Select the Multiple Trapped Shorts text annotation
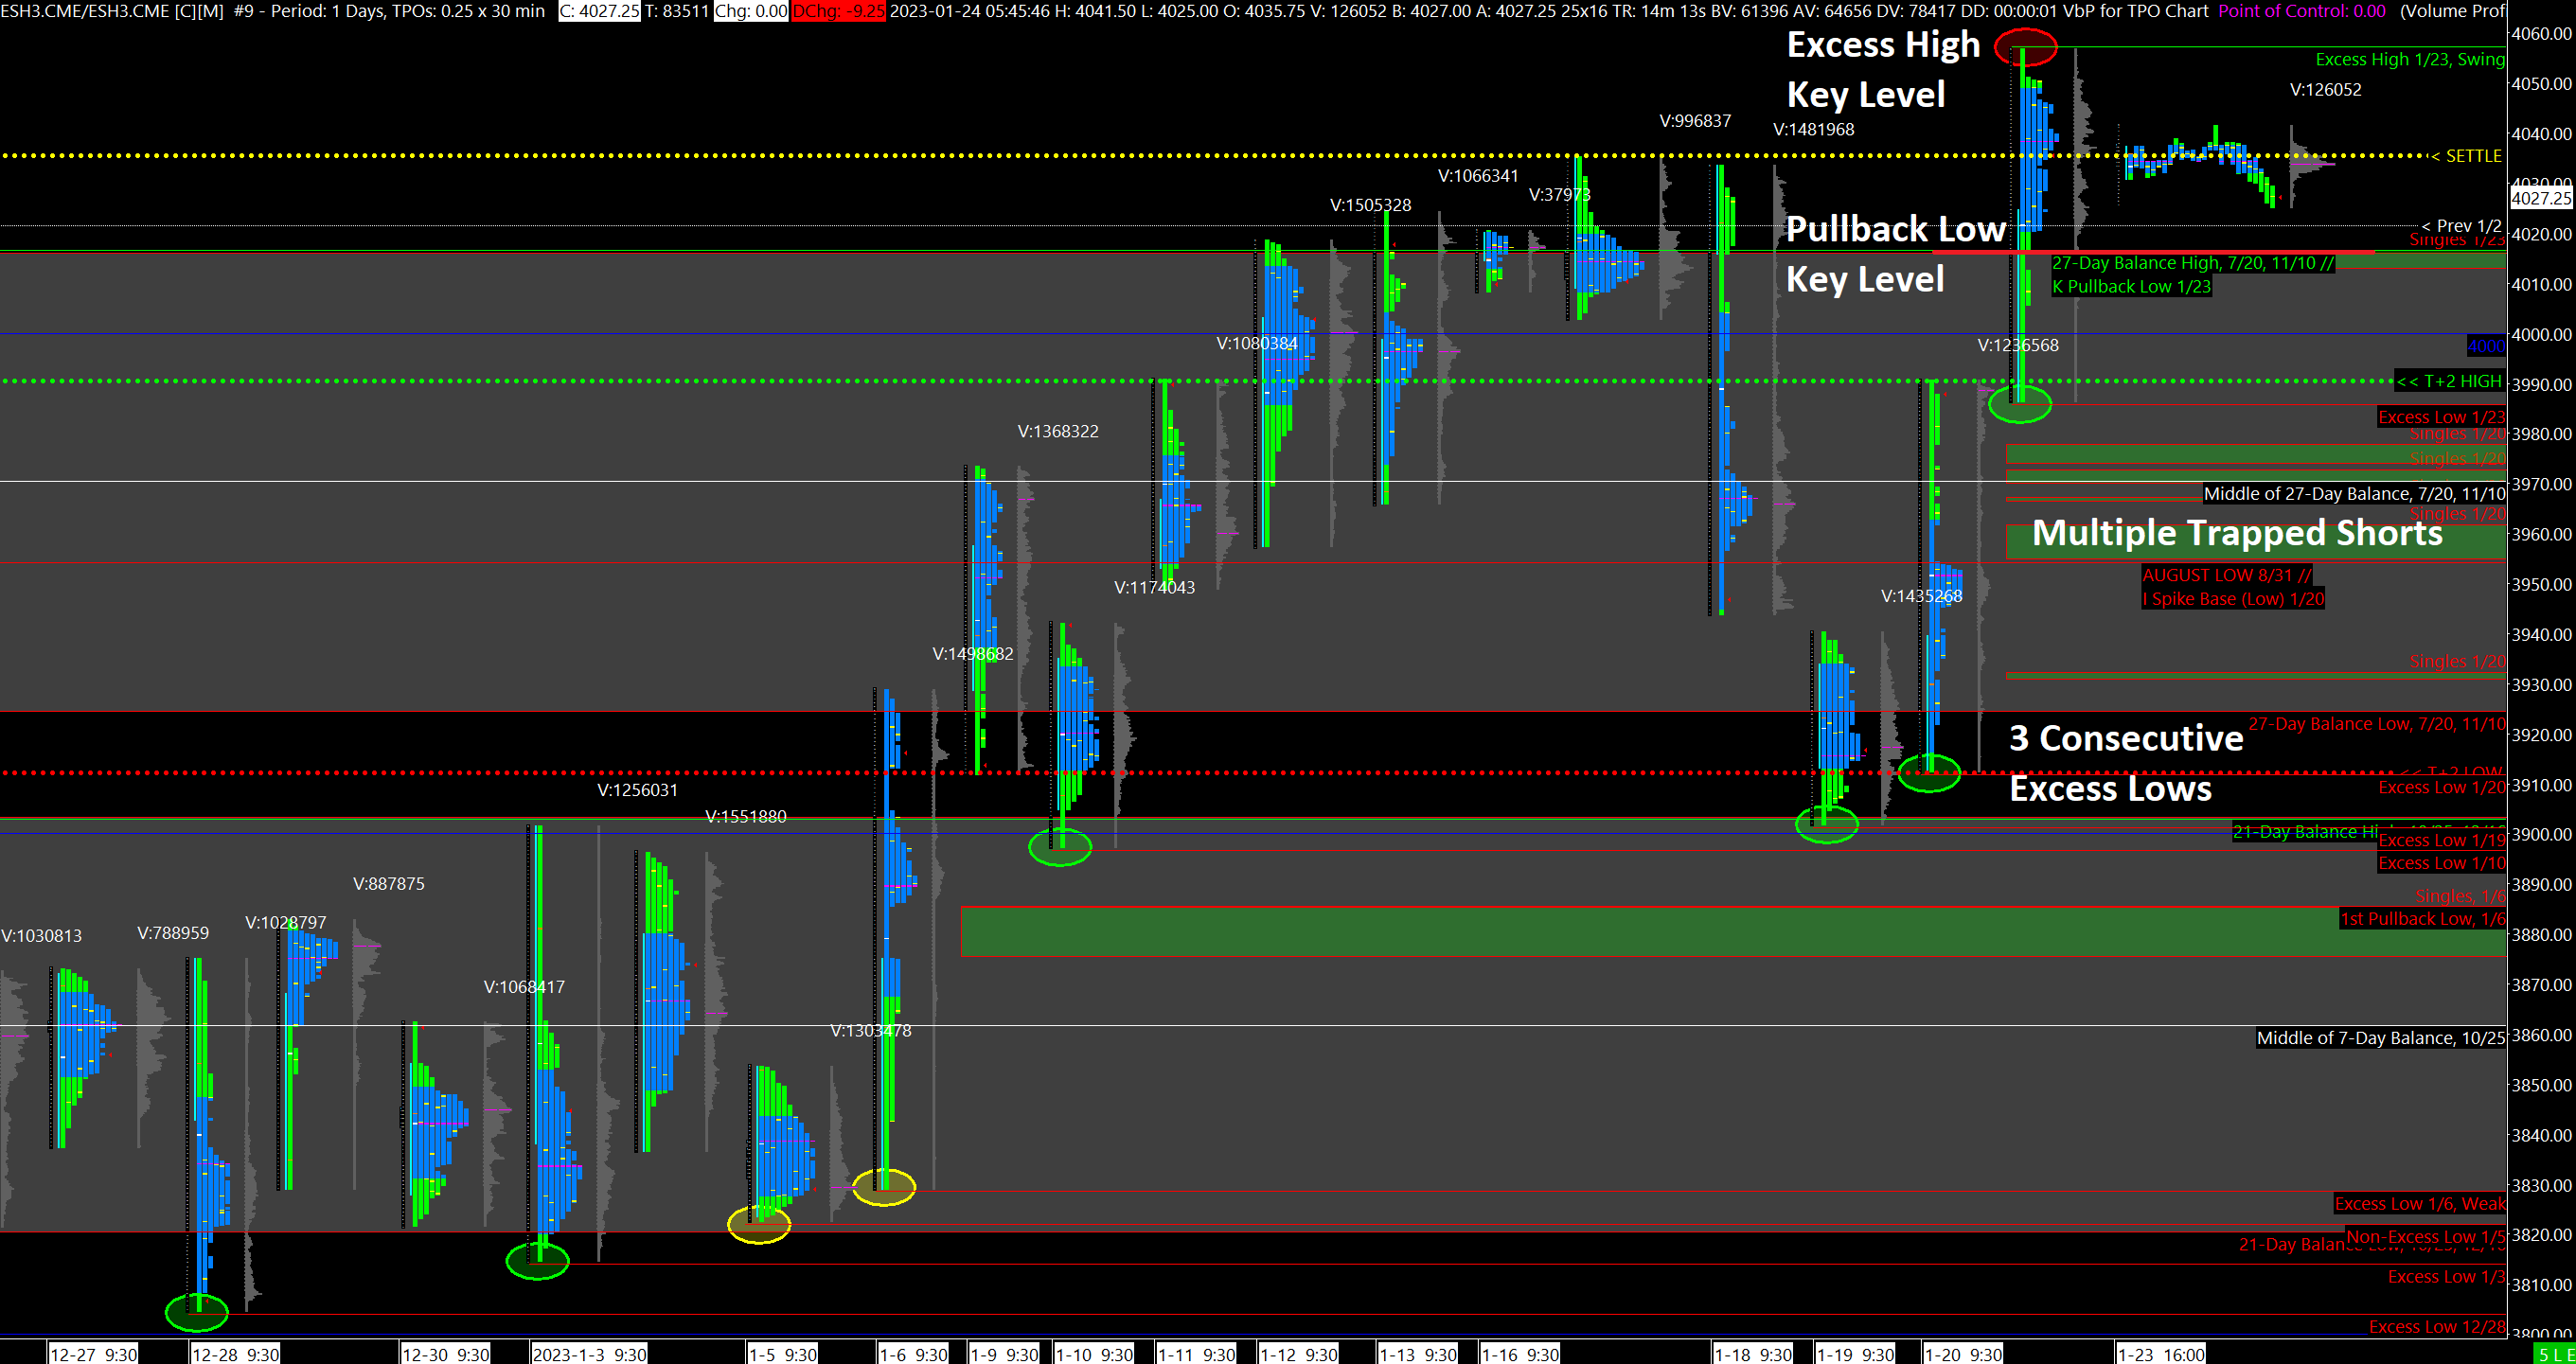 2237,533
